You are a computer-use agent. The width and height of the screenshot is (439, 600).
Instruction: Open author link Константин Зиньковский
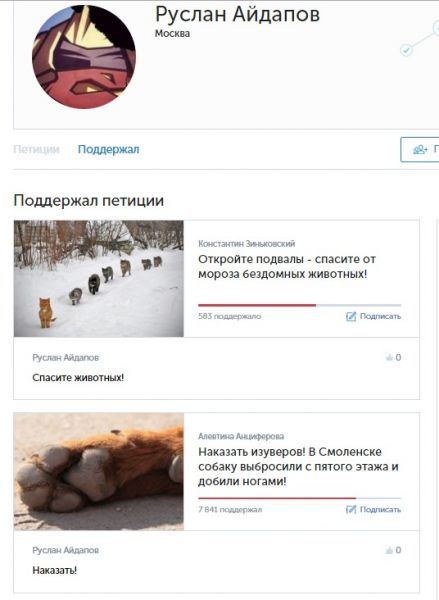pos(246,244)
